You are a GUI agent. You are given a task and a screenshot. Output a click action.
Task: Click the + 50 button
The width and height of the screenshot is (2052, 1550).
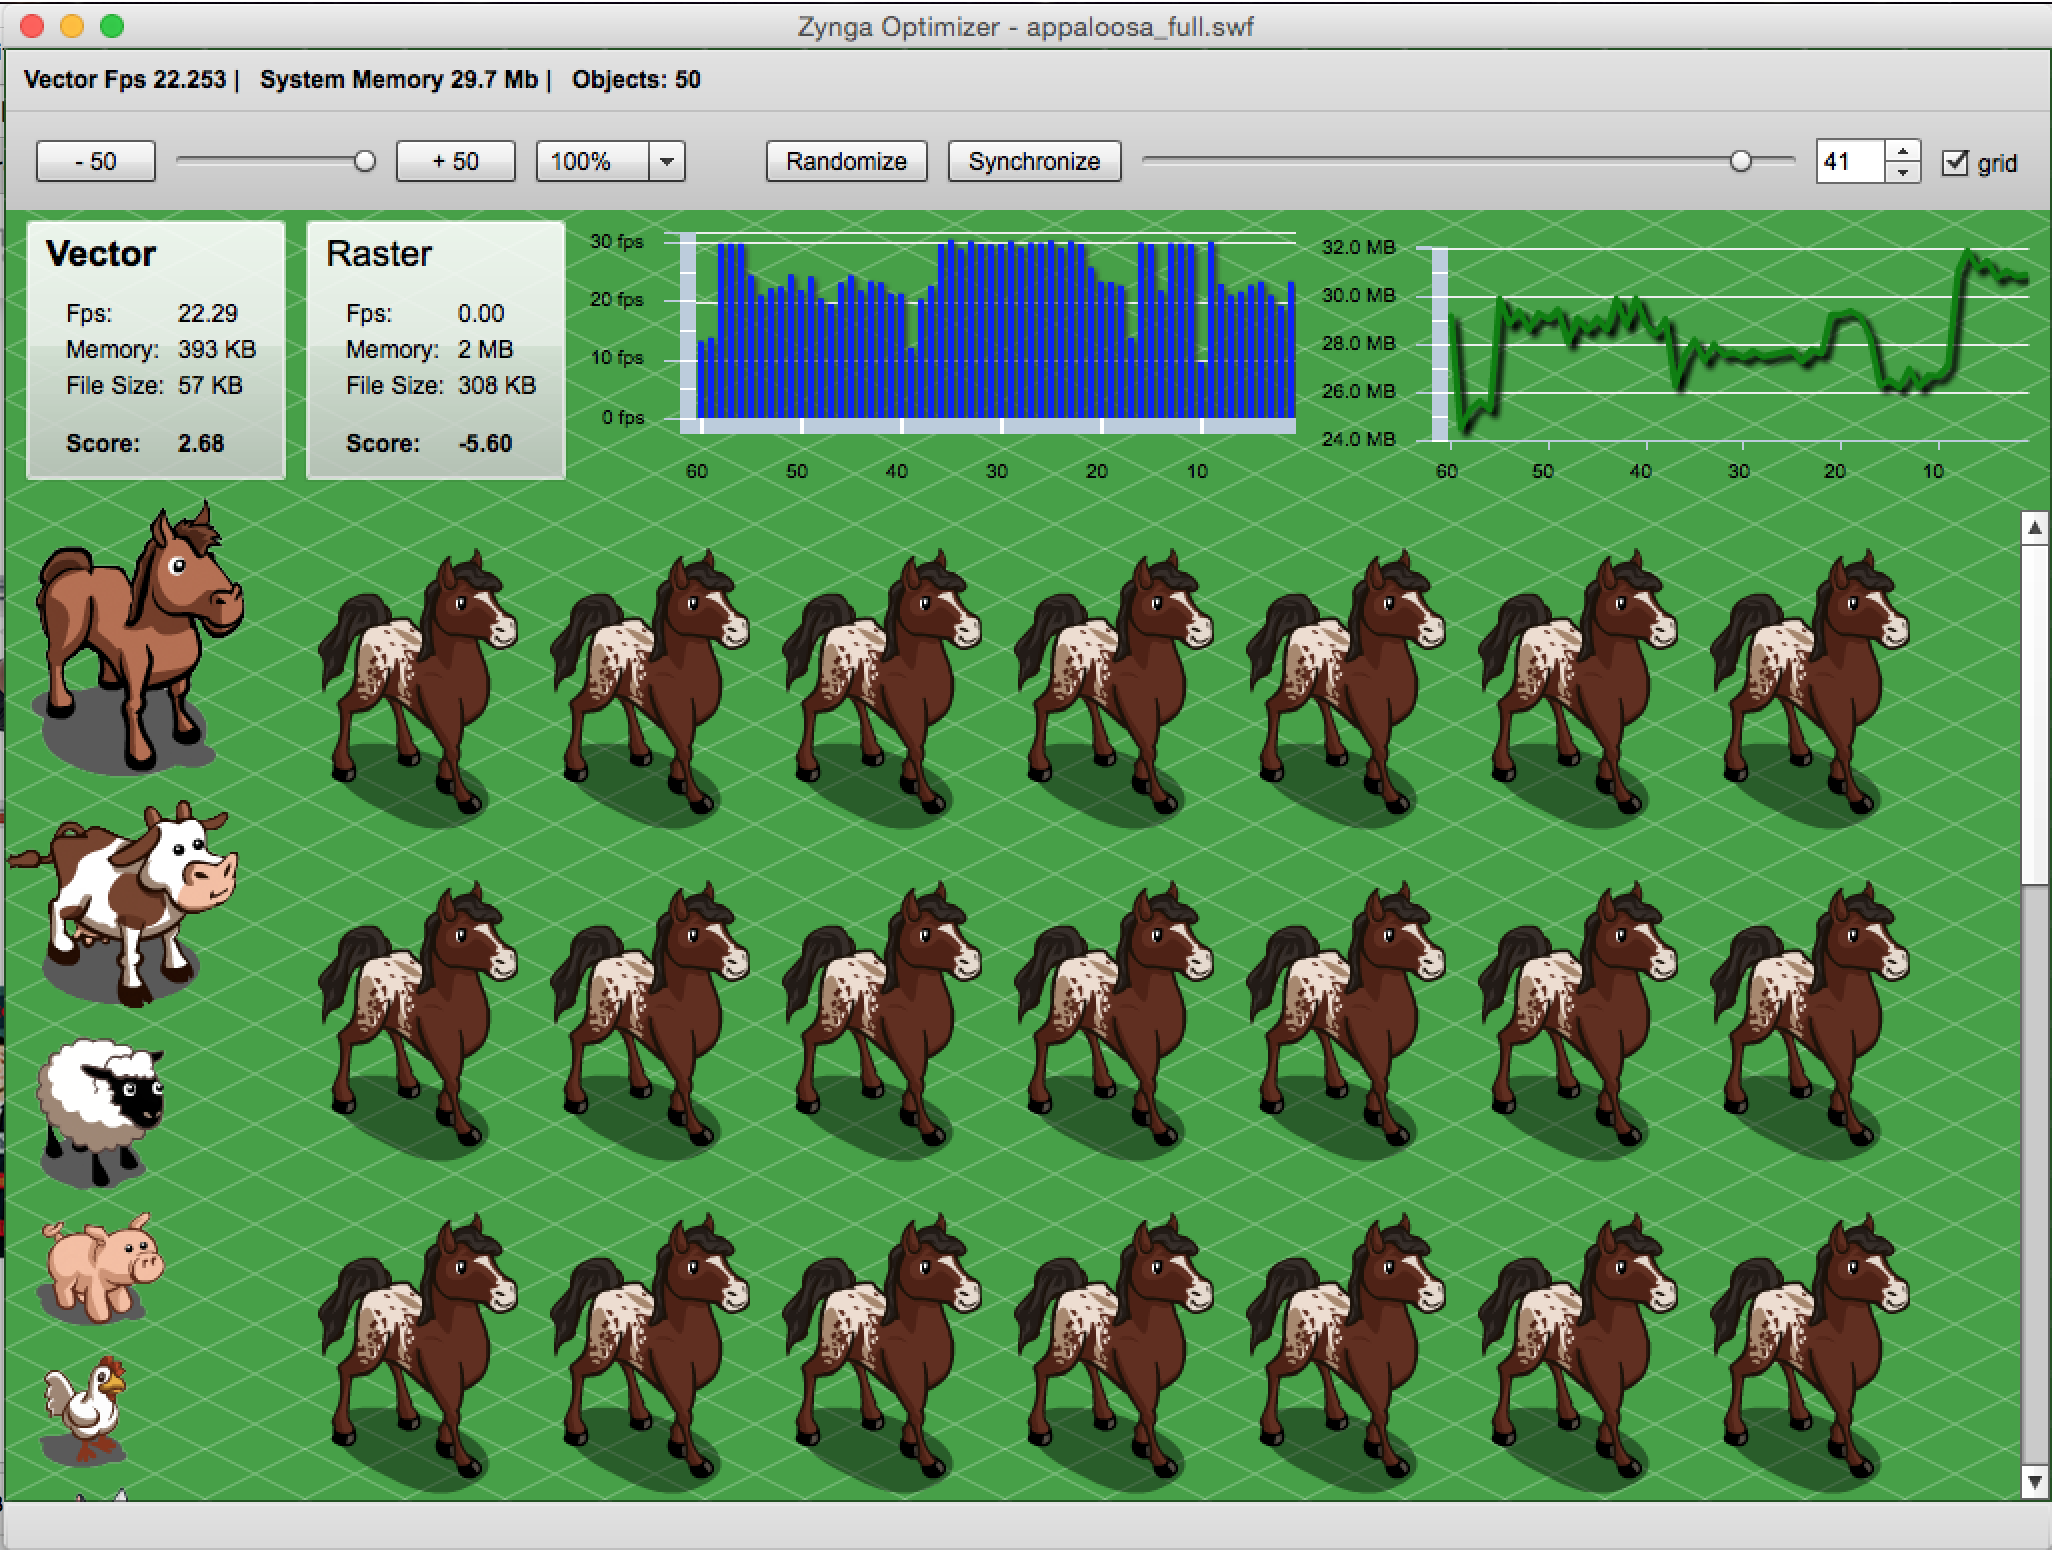(456, 161)
